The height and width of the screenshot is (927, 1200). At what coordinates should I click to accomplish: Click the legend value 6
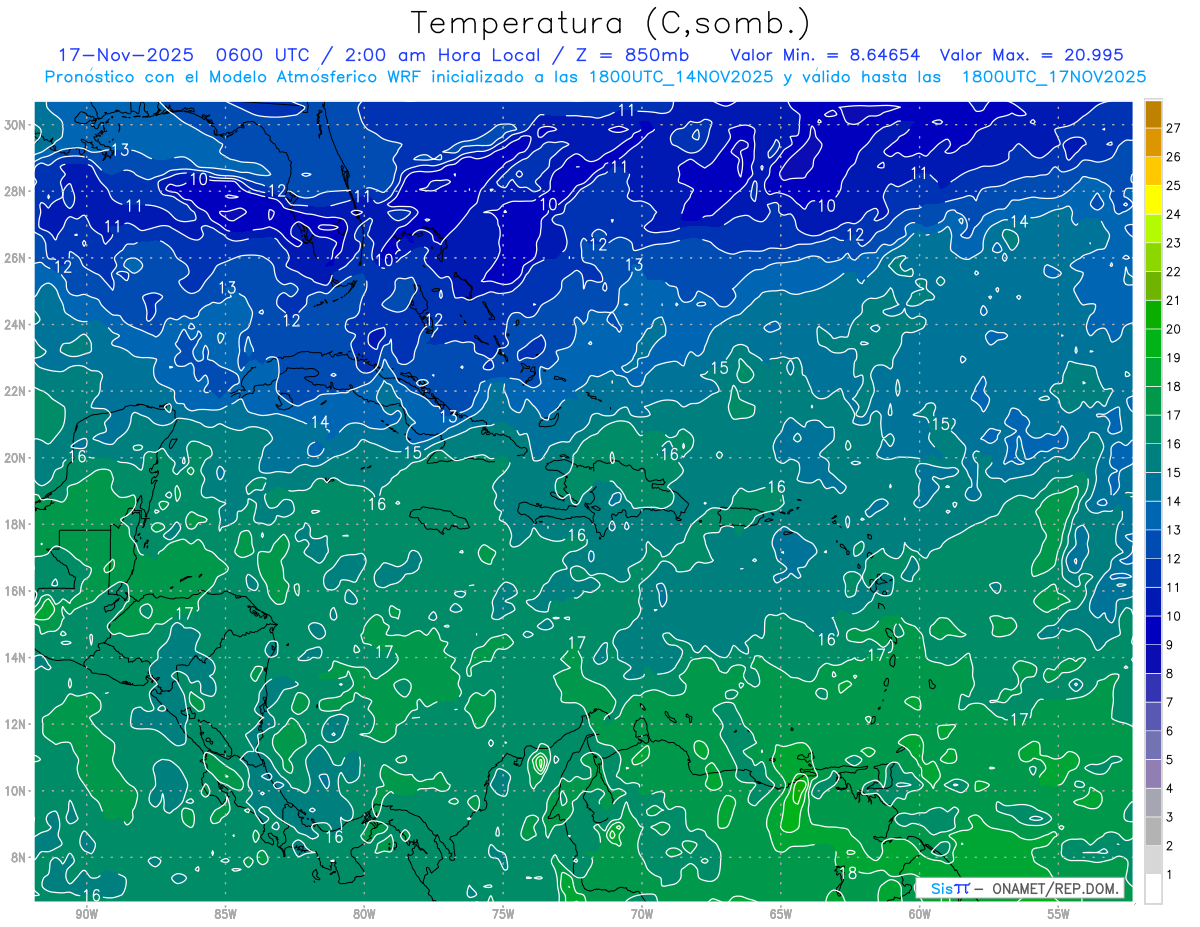(x=1170, y=731)
